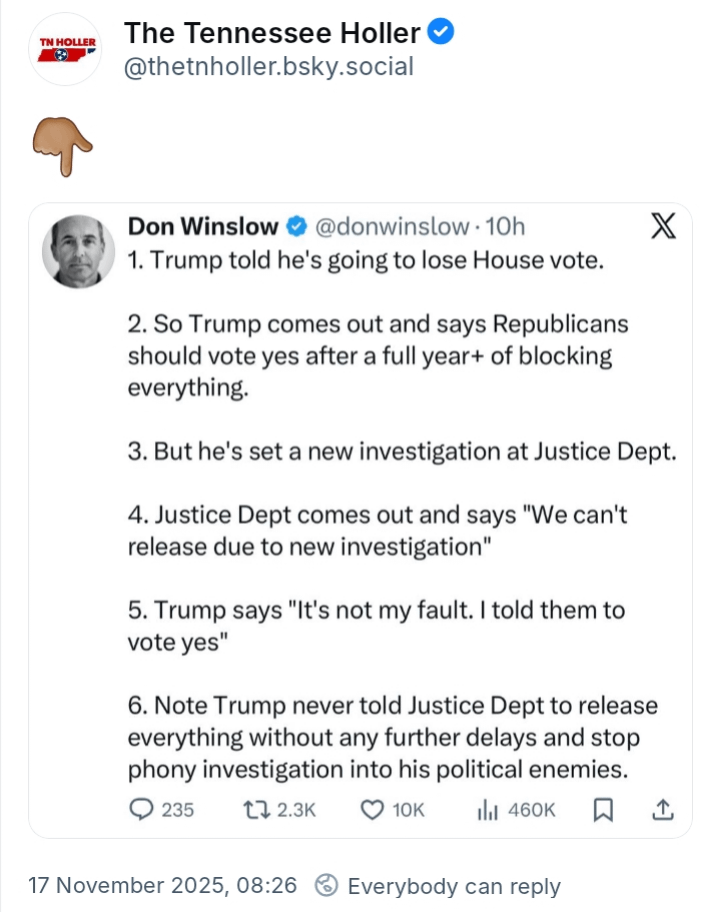Click the views chart icon showing 460K
This screenshot has height=912, width=720.
point(487,809)
